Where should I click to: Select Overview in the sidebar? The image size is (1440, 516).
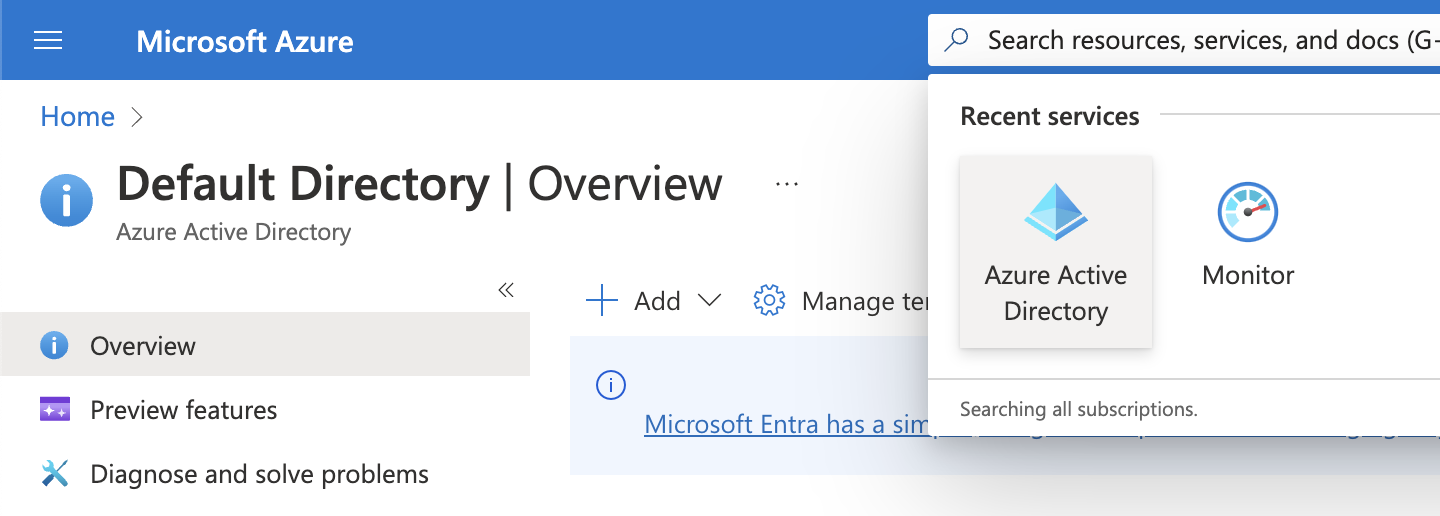coord(265,345)
